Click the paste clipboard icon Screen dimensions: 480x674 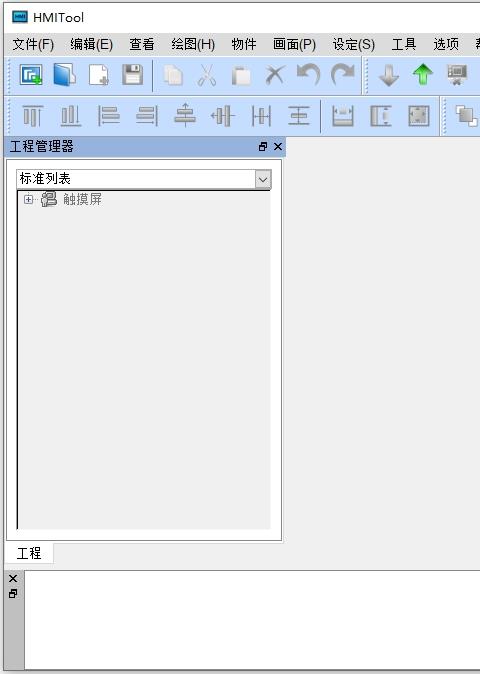click(x=241, y=75)
